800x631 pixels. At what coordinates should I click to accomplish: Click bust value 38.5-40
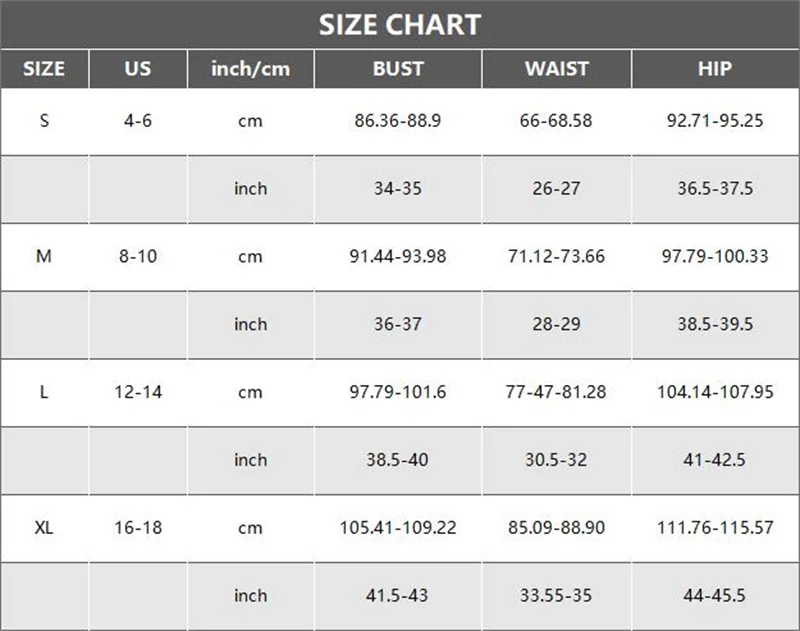398,460
